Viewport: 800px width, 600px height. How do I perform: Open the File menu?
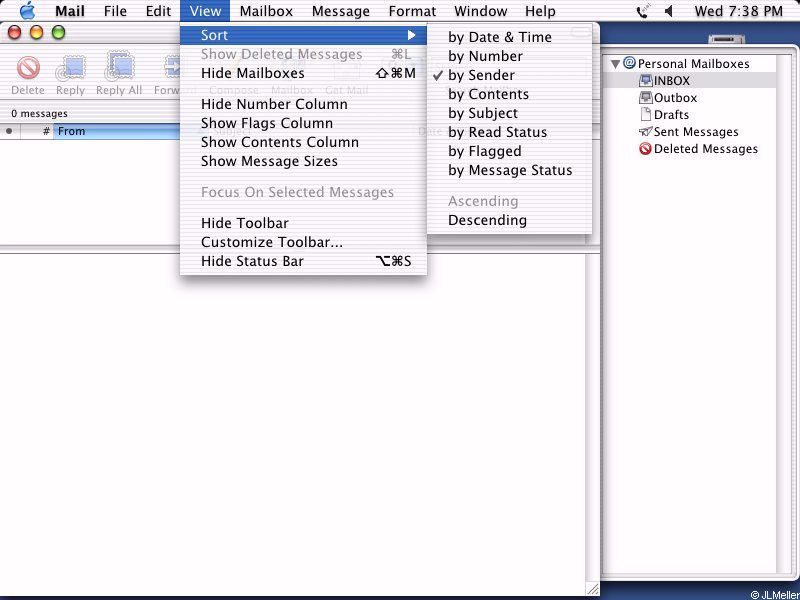[x=115, y=11]
